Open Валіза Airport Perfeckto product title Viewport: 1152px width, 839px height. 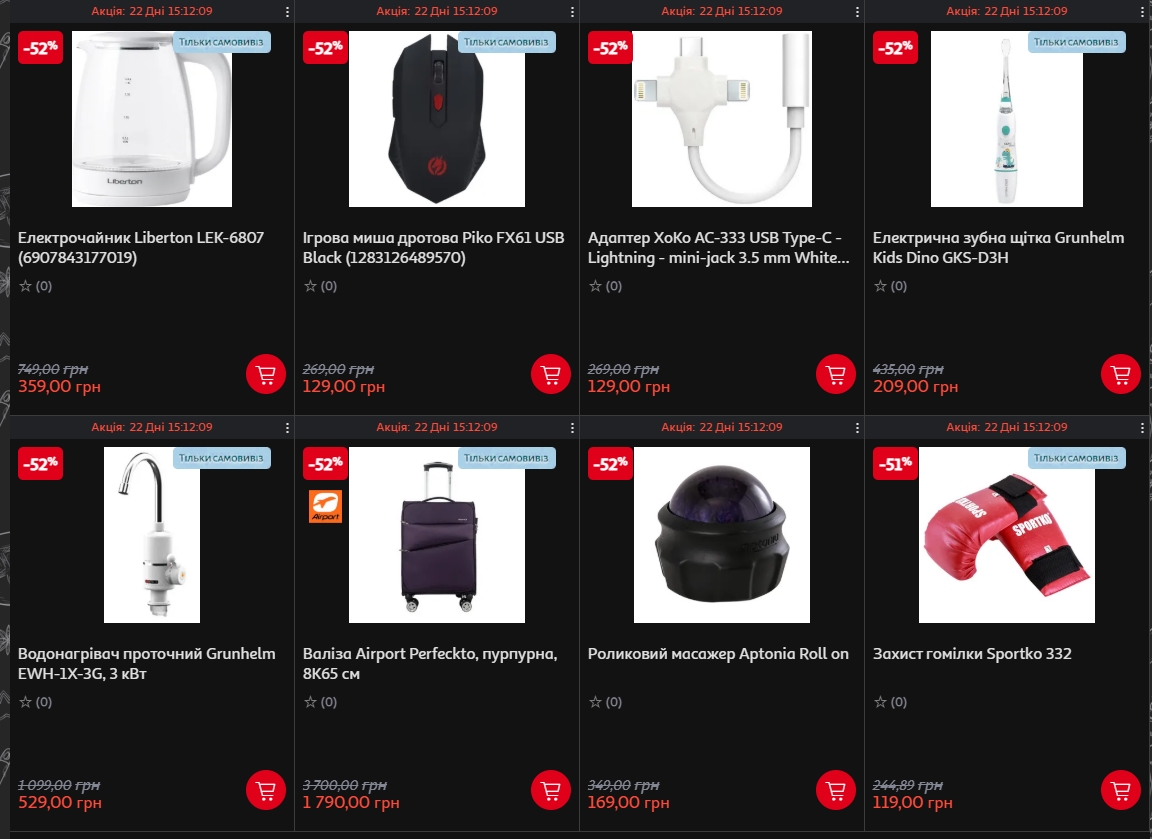[x=430, y=663]
